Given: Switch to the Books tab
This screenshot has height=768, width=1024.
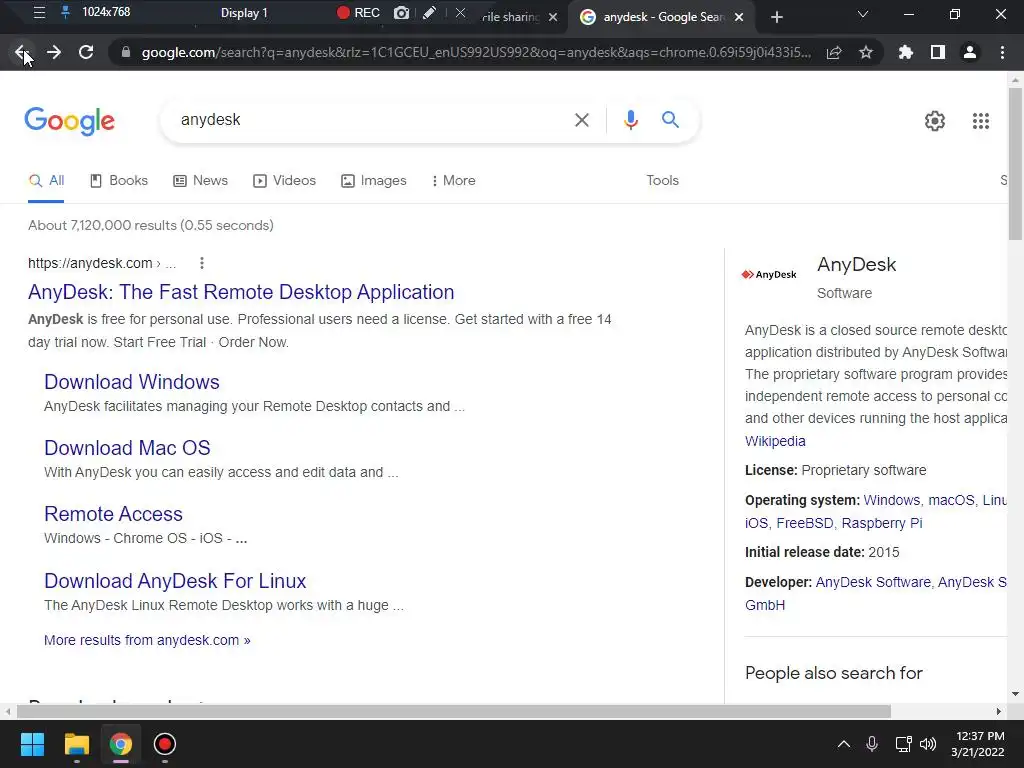Looking at the screenshot, I should [x=119, y=181].
